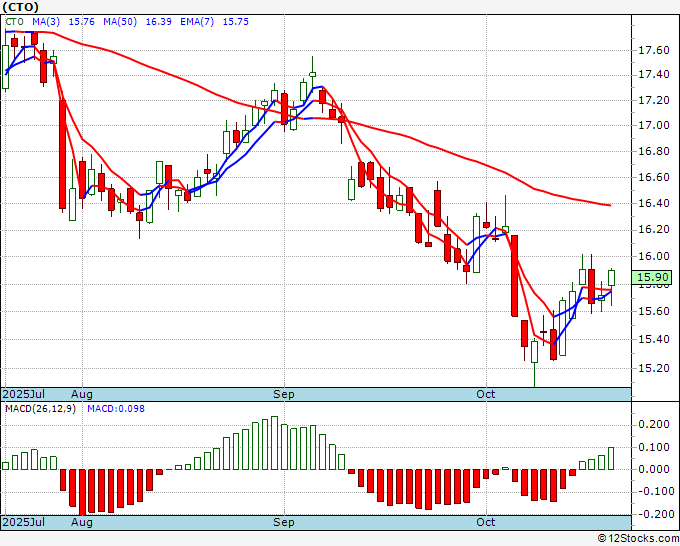This screenshot has width=680, height=546.
Task: Click the last green candlestick near 15.90
Action: (x=611, y=278)
